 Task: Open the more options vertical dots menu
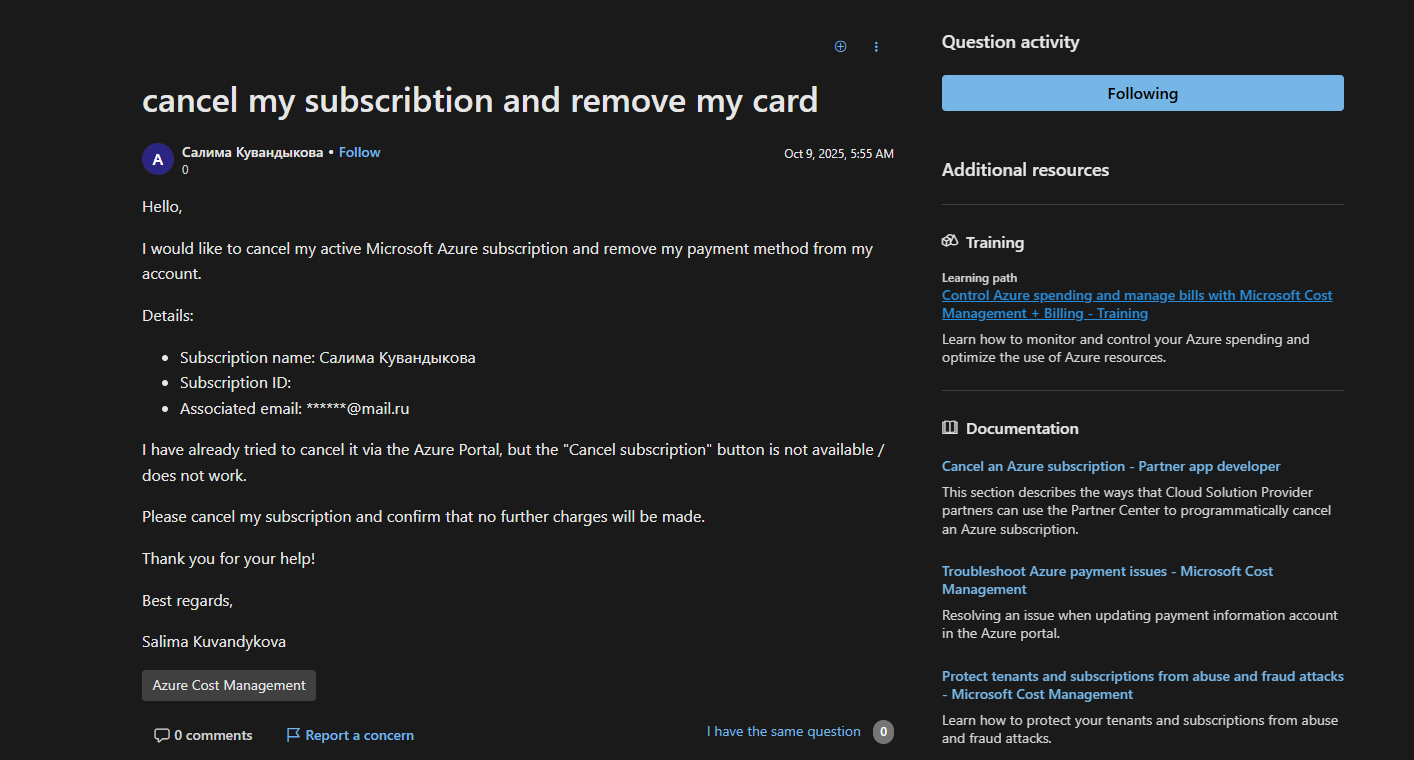point(876,46)
